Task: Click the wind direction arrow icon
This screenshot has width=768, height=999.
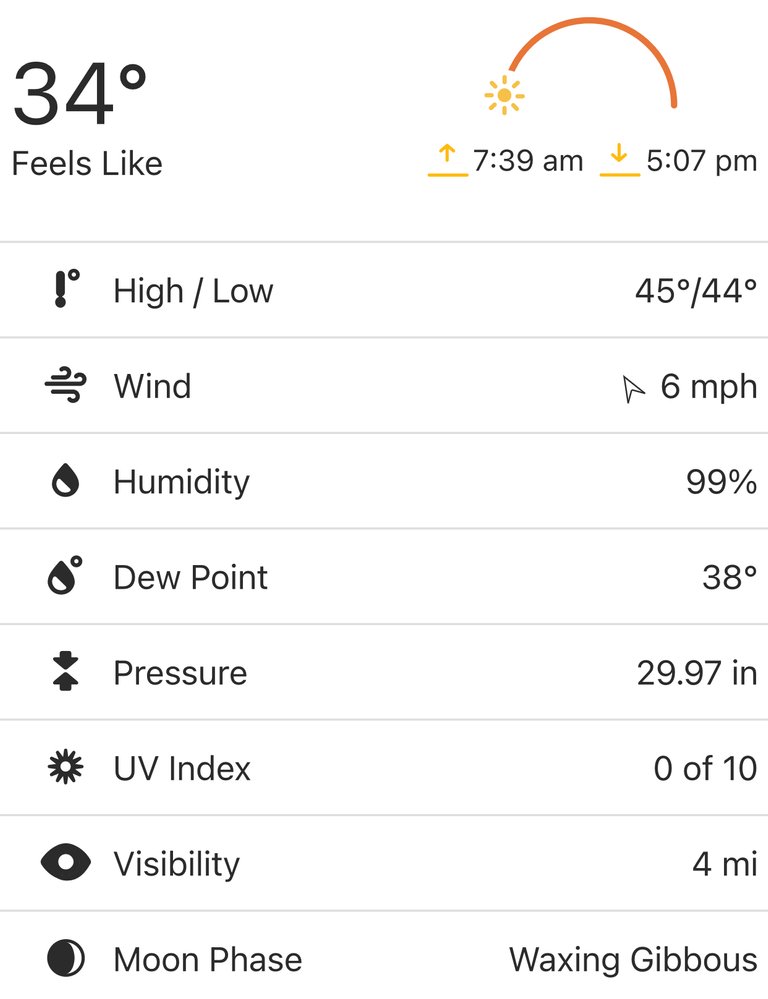Action: click(x=632, y=389)
